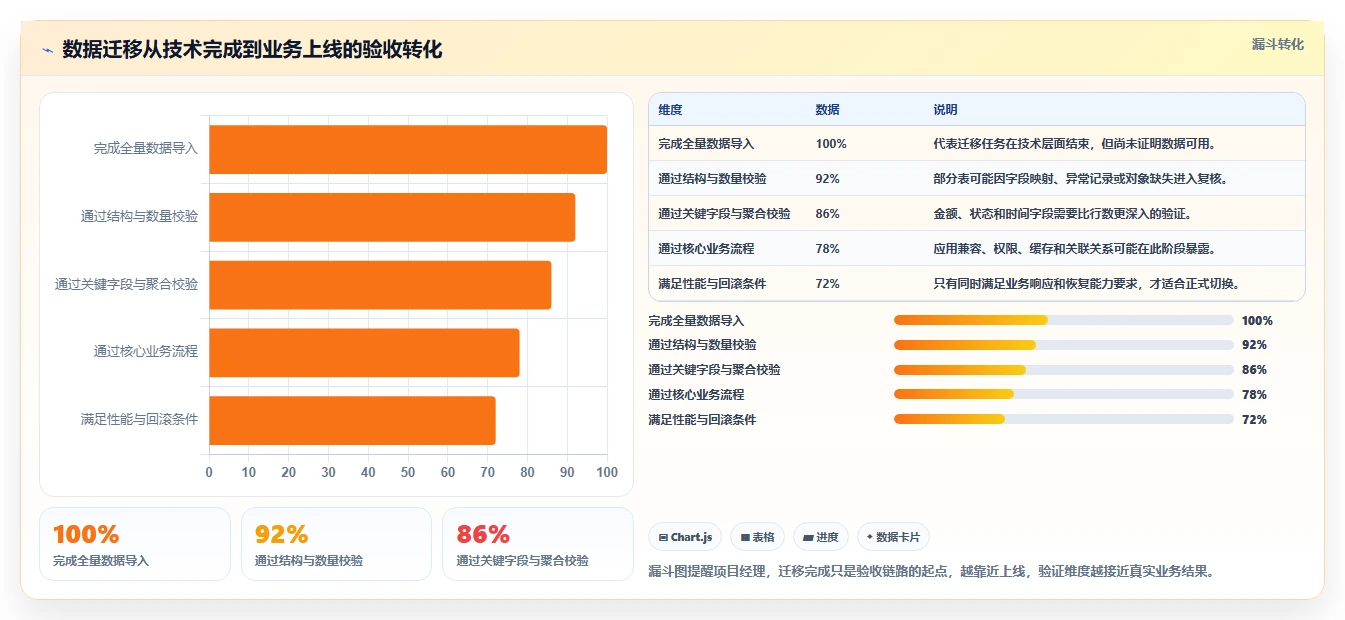This screenshot has width=1345, height=620.
Task: Click the page title 数据迁移从技术完成到业务上线的验收转化
Action: 252,50
